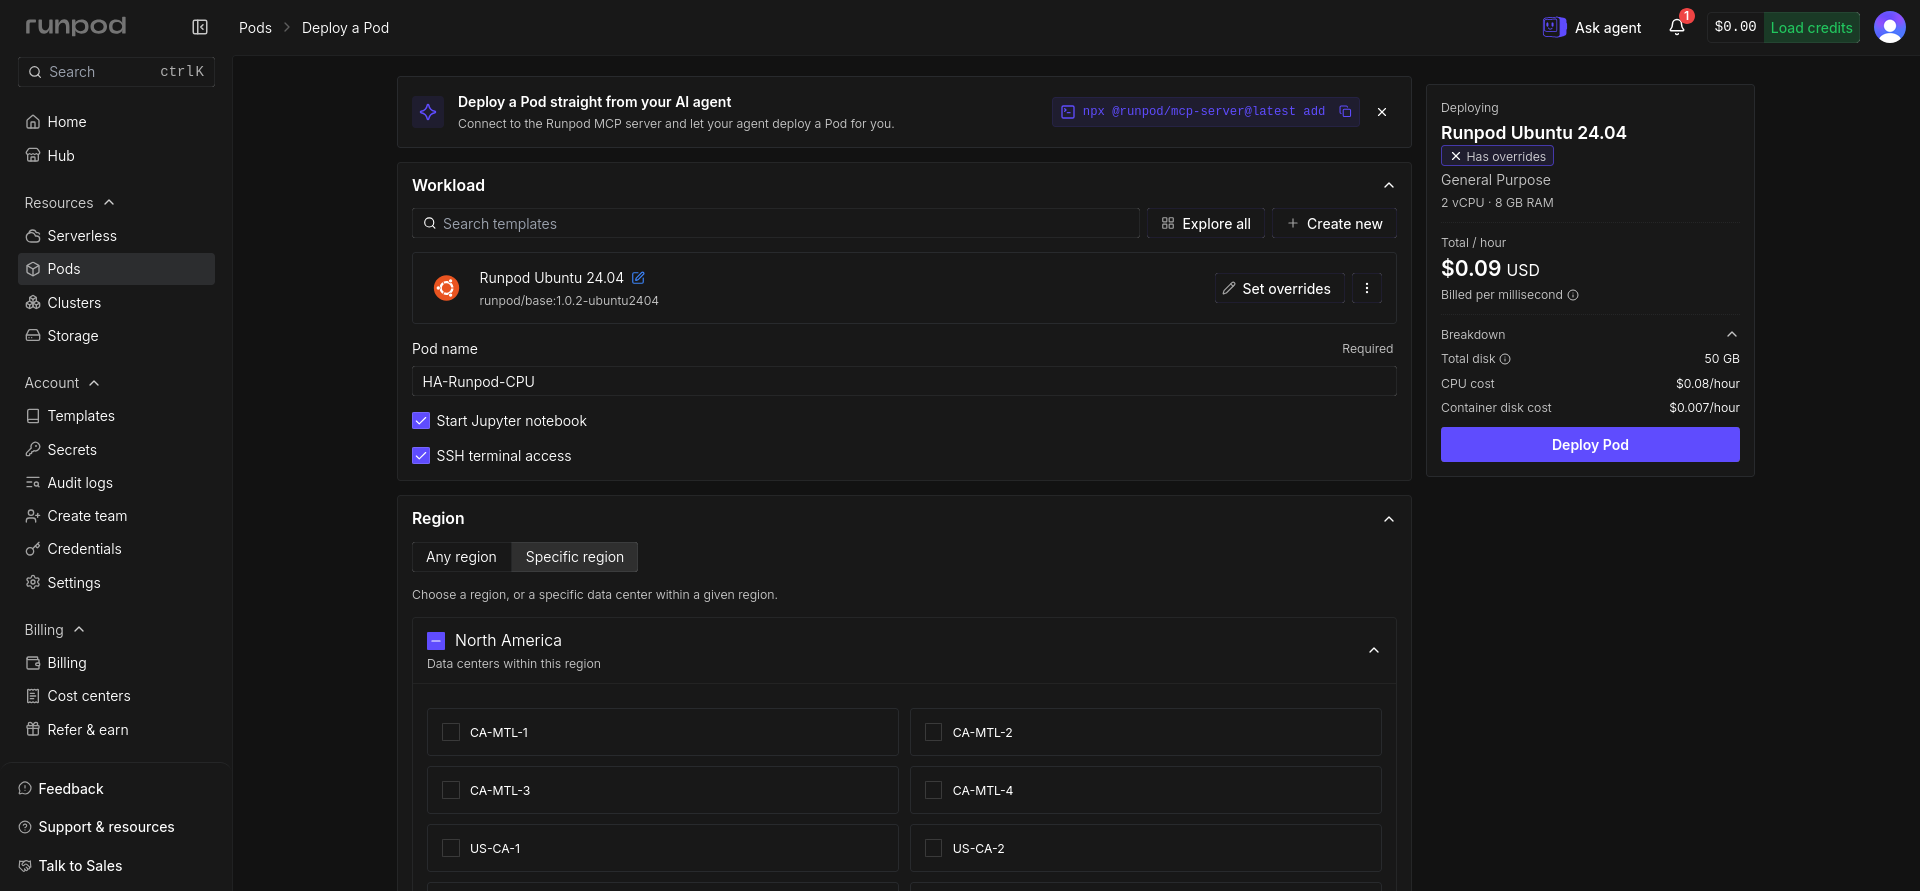Check the US-CA-2 data center
Viewport: 1920px width, 891px height.
(x=934, y=849)
